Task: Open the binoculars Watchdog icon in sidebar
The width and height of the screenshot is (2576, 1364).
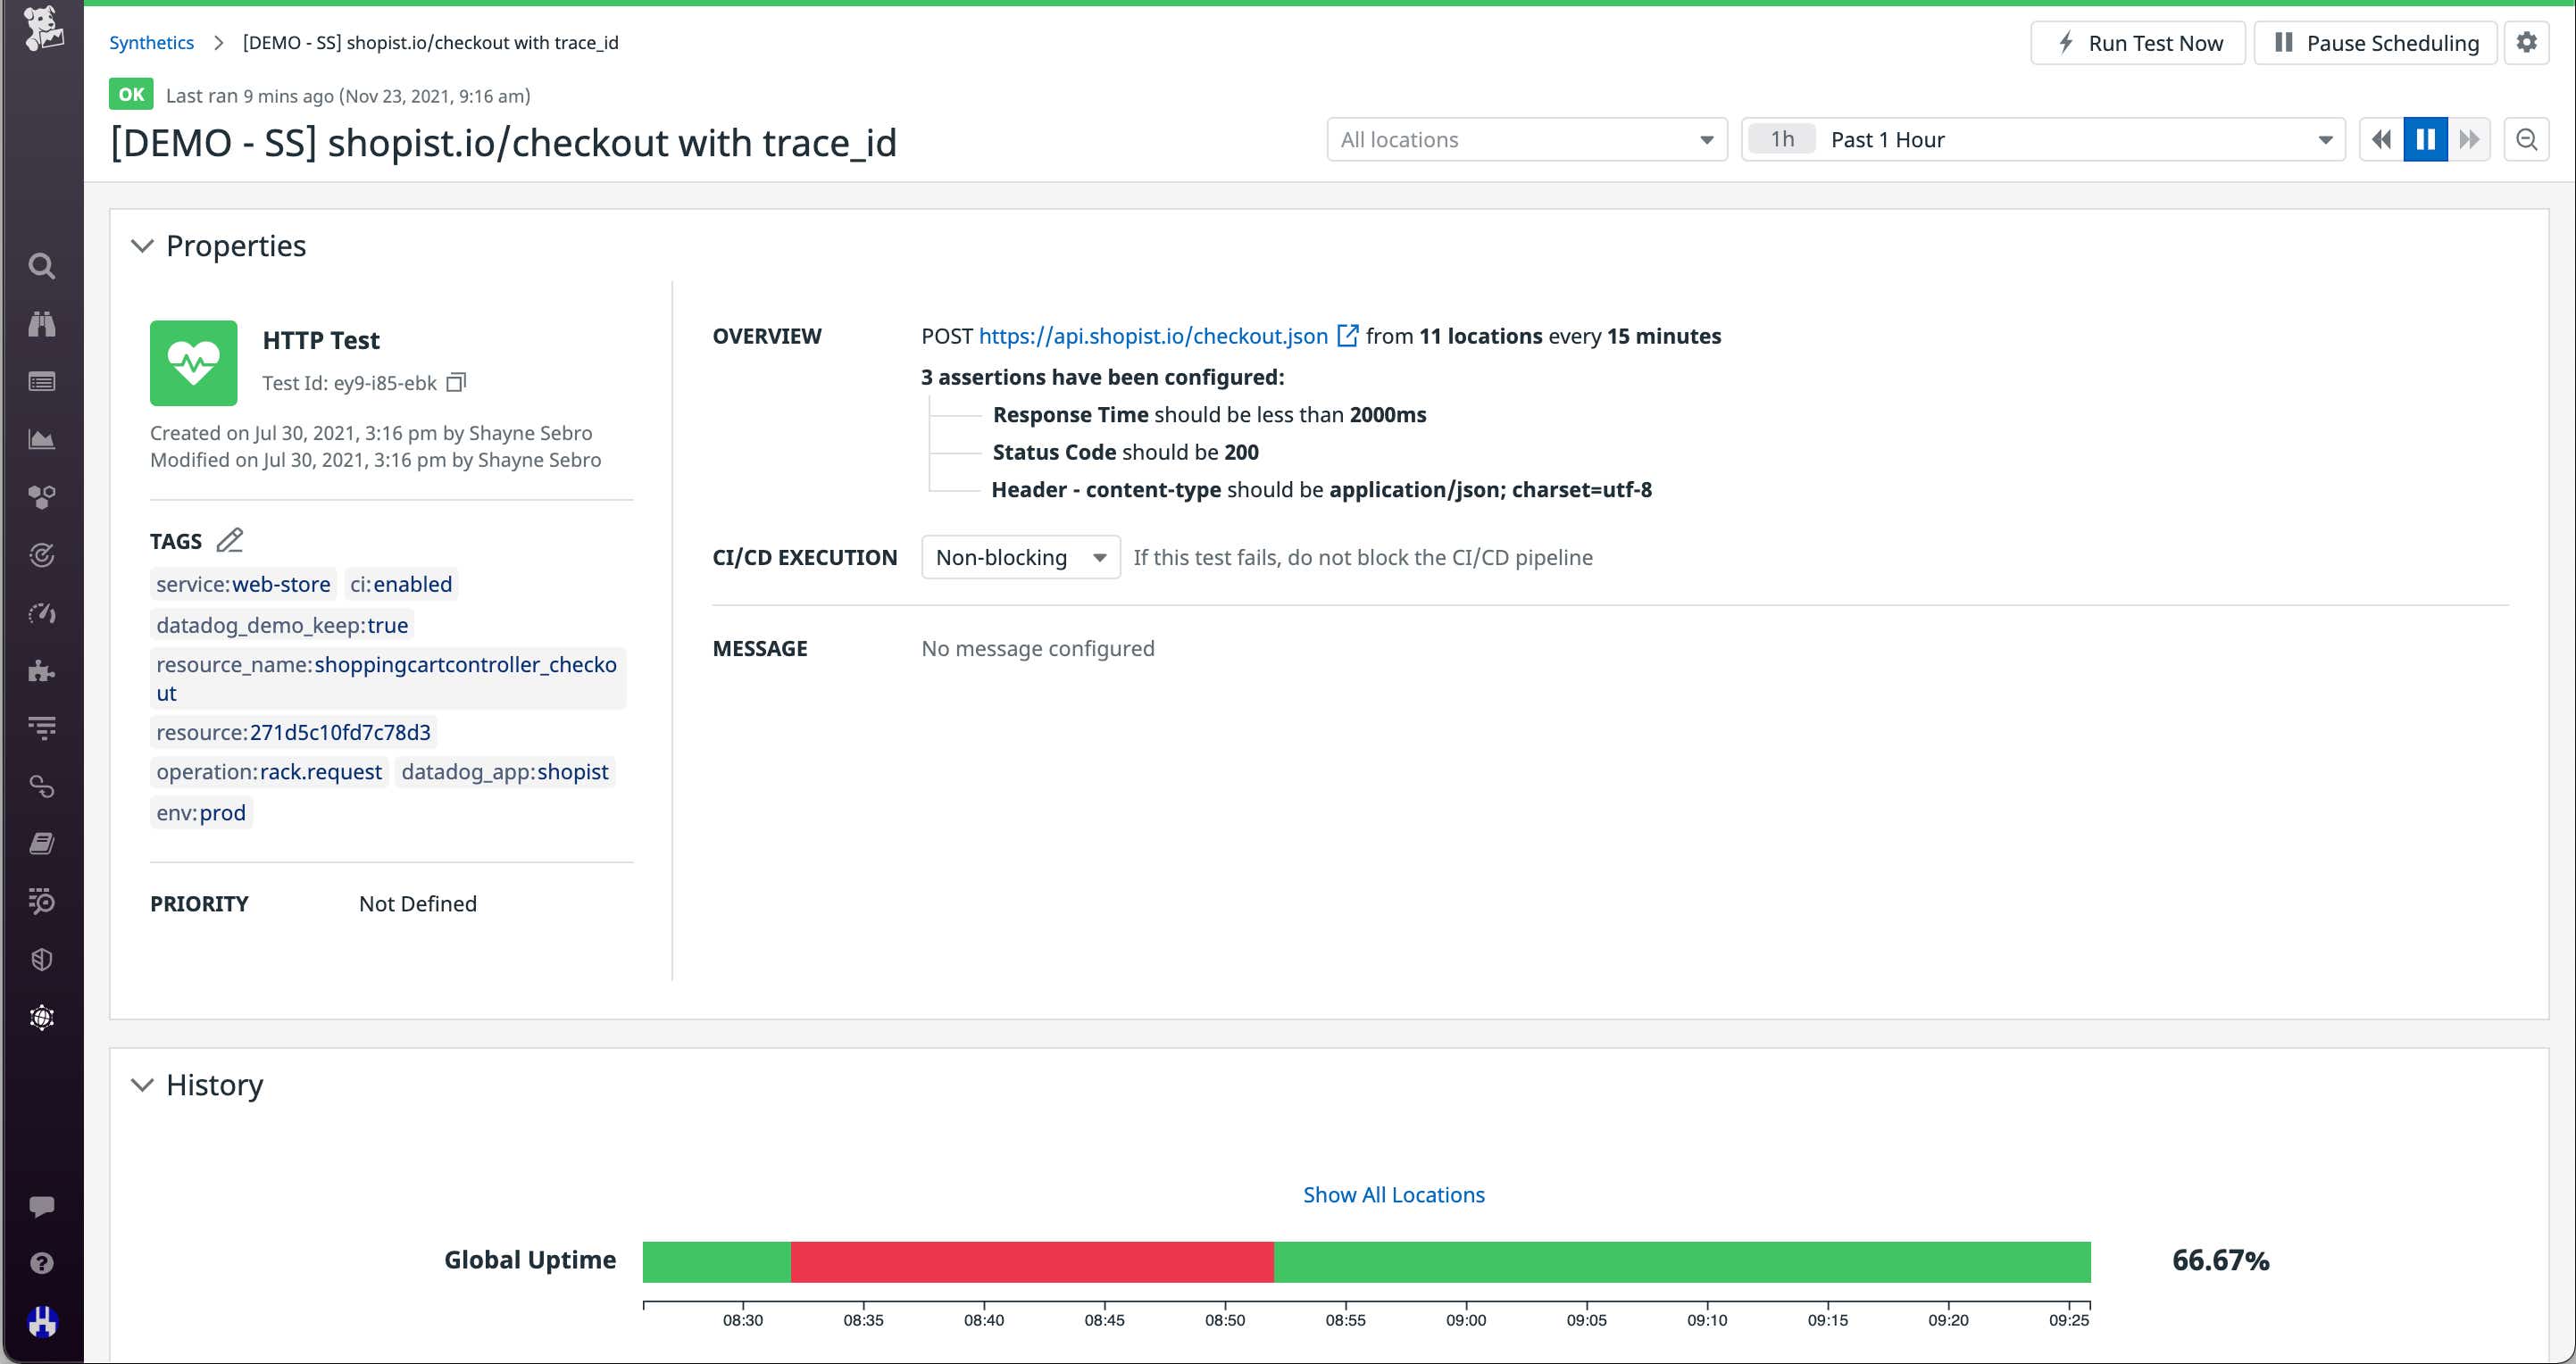Action: click(41, 324)
